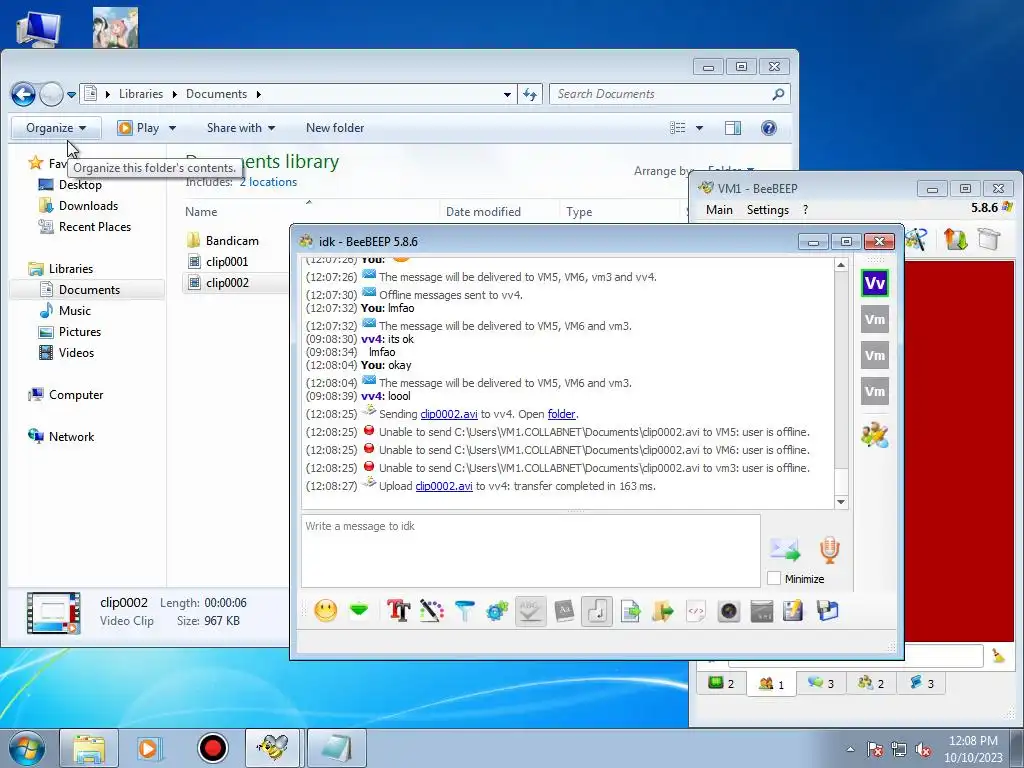Click the change your view icon
1024x768 pixels.
tap(678, 128)
